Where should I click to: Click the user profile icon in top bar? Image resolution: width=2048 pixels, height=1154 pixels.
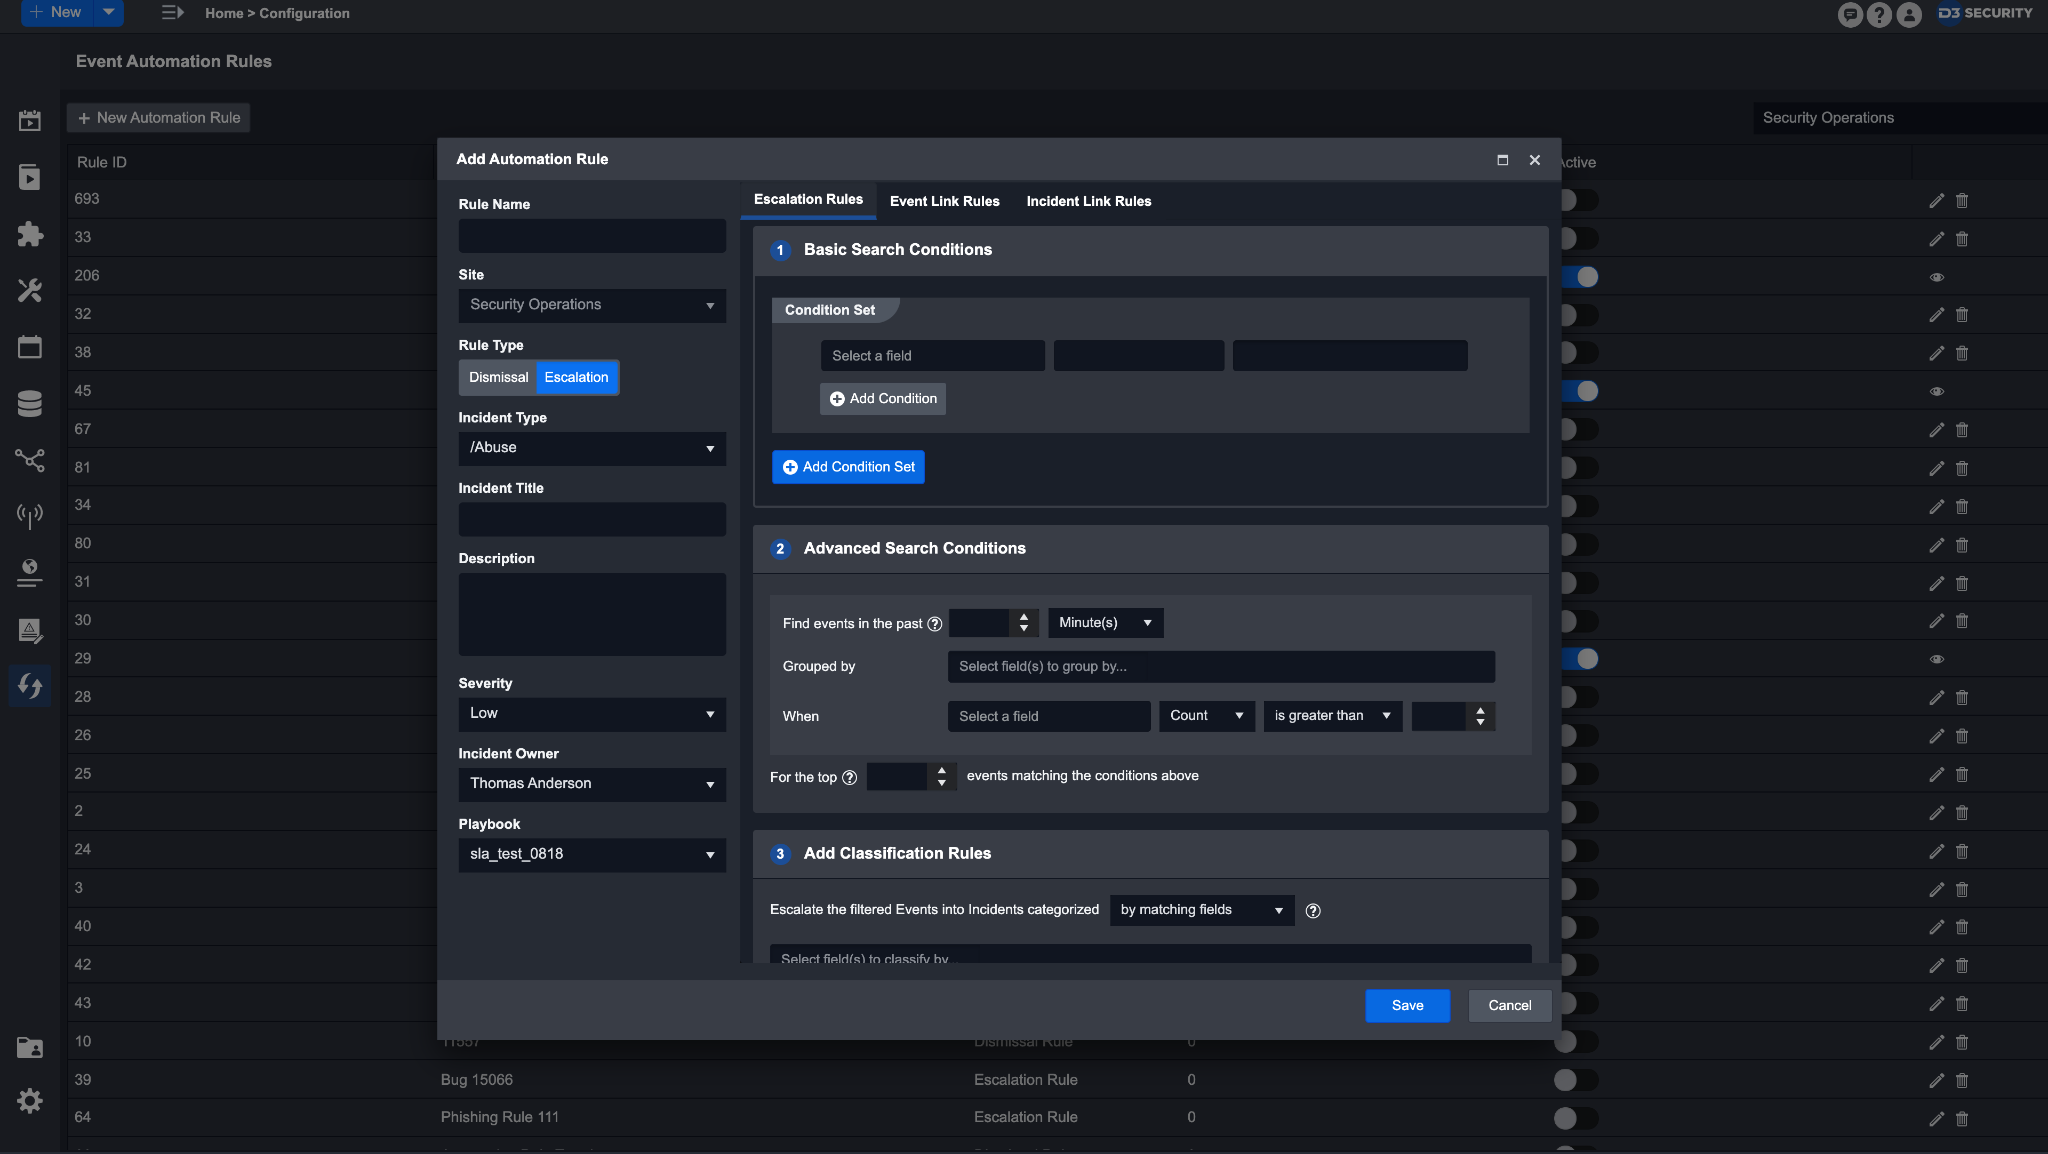point(1909,14)
